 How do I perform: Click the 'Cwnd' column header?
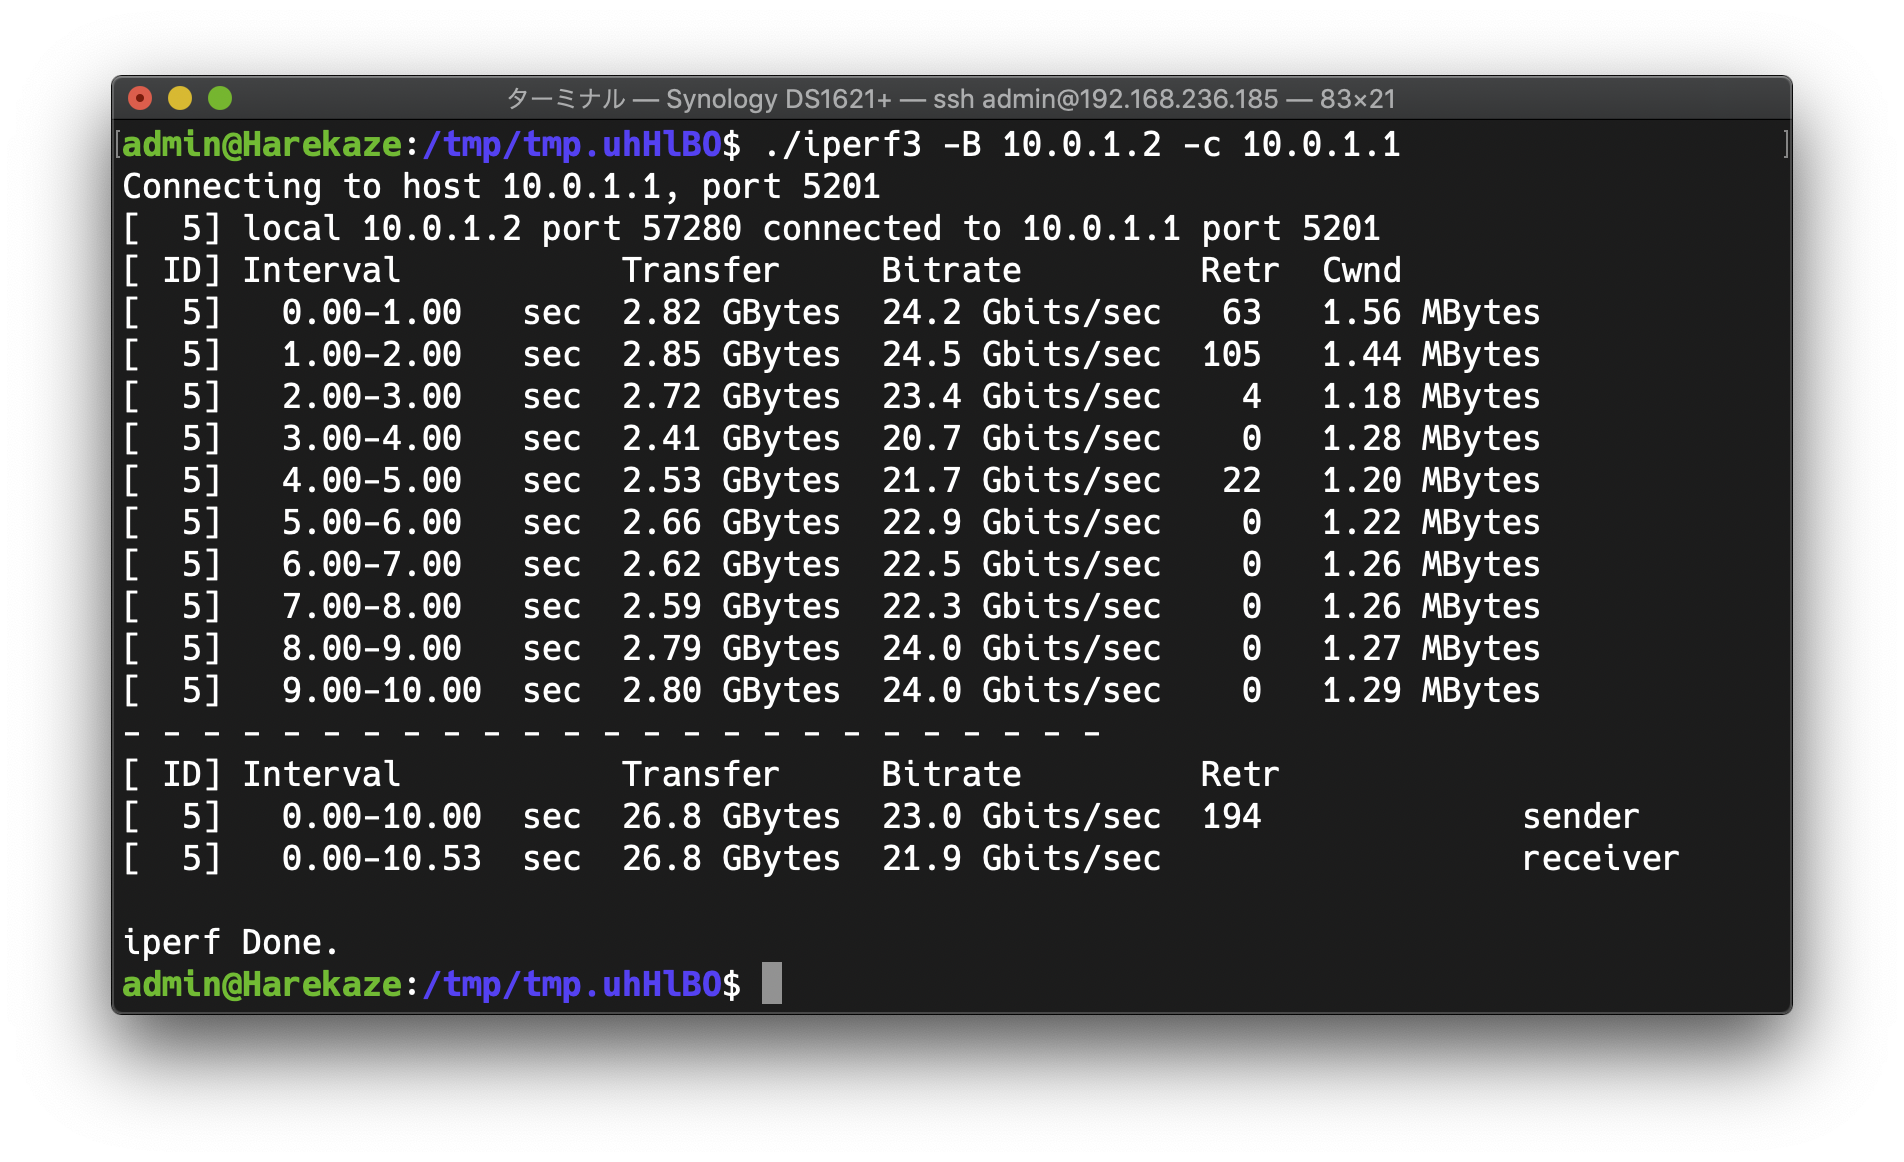(1361, 271)
